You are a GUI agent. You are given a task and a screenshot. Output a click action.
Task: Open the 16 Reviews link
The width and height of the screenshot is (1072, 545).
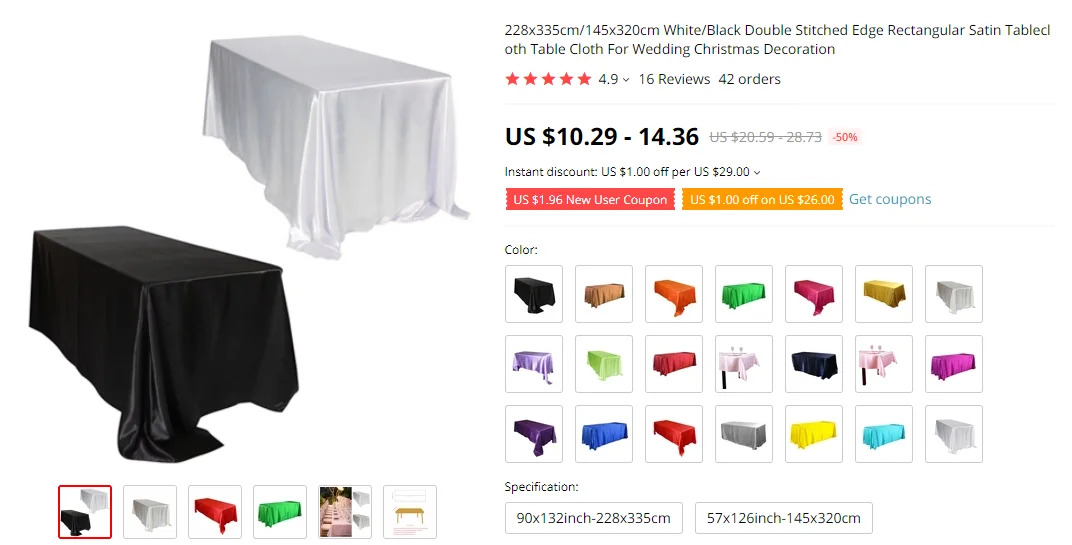[674, 79]
